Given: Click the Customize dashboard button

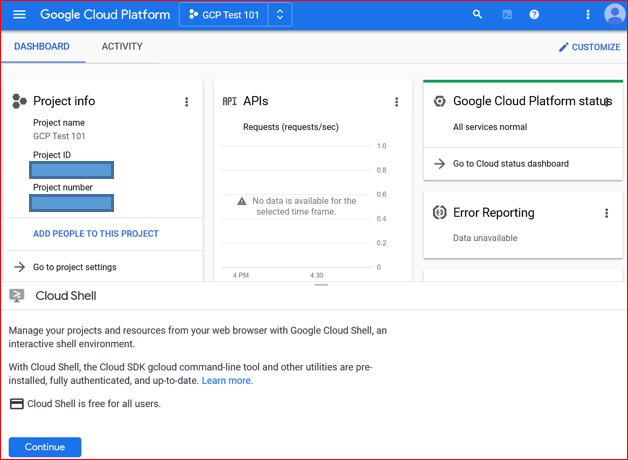Looking at the screenshot, I should click(589, 47).
